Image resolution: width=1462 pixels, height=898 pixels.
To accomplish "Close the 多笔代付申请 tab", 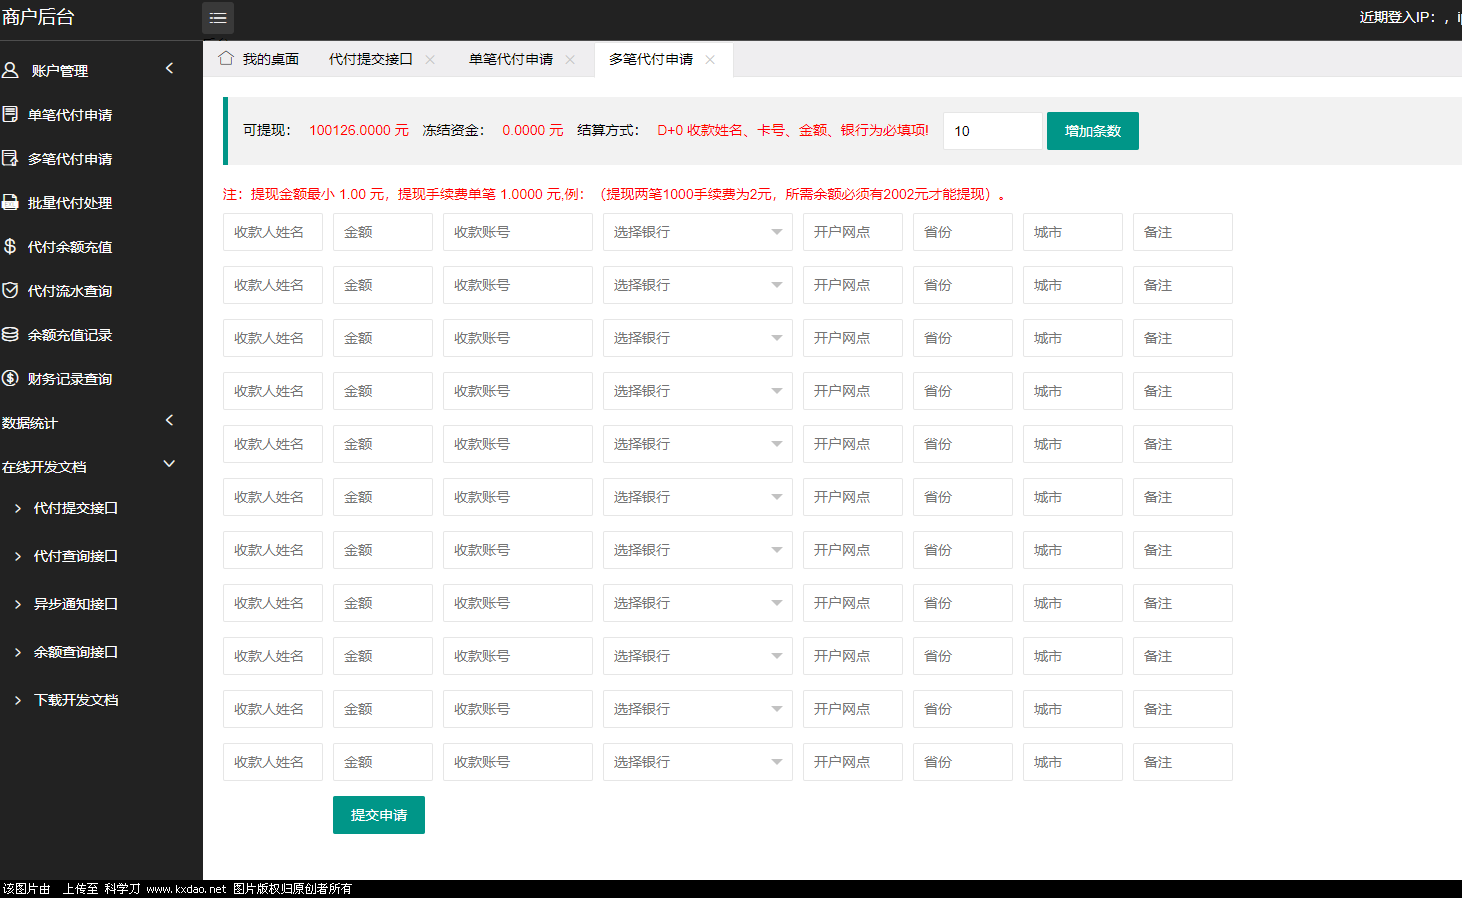I will tap(710, 59).
